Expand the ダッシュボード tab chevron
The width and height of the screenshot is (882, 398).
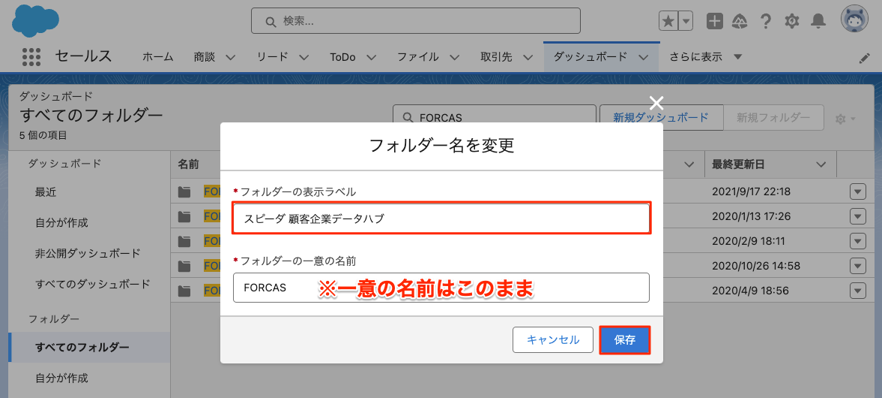[x=644, y=57]
